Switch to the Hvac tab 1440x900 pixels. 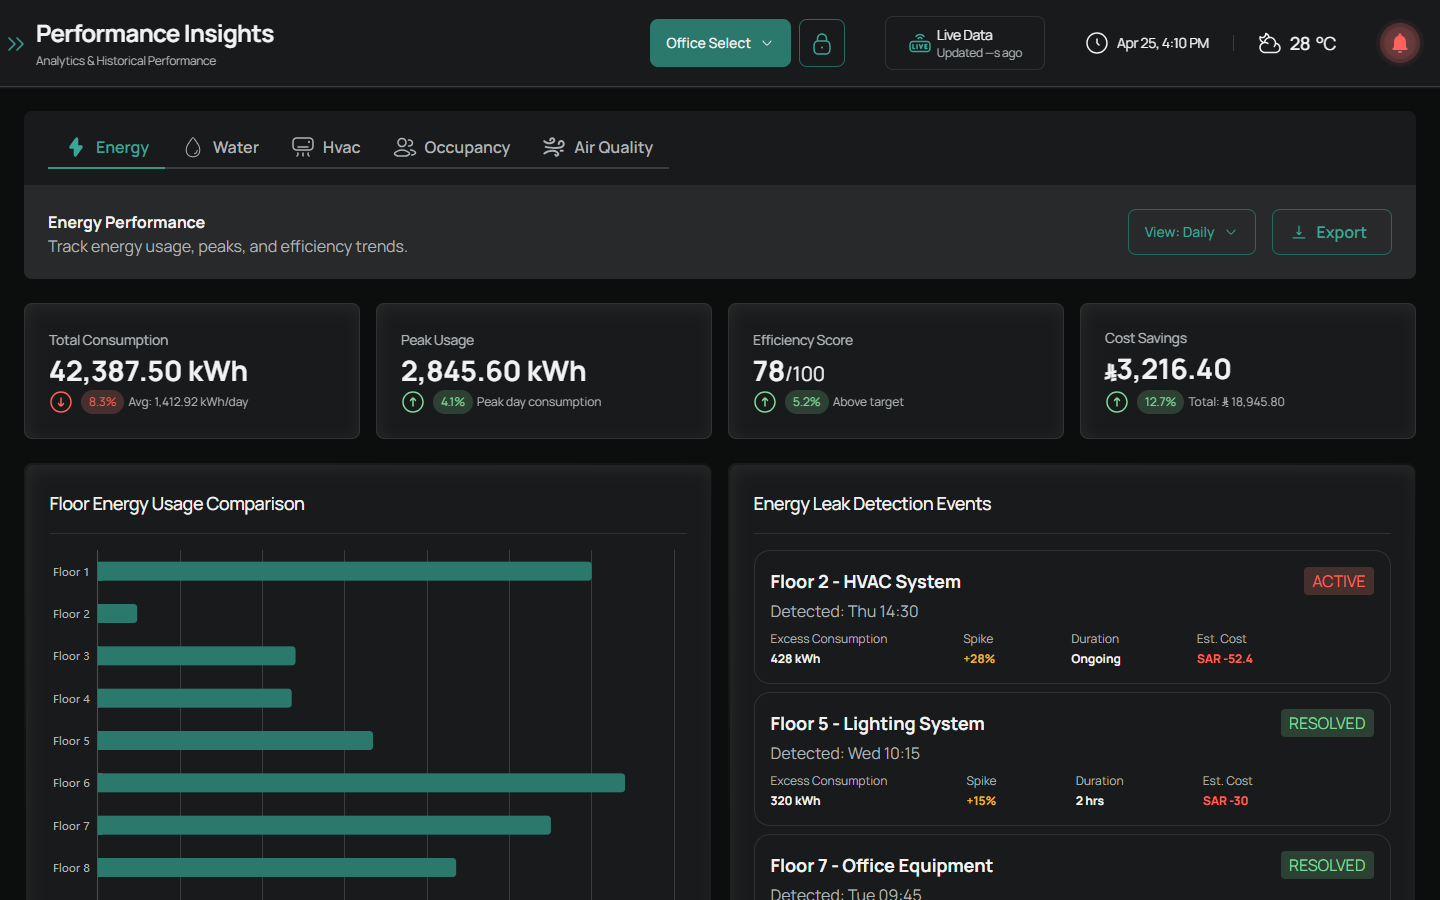326,147
